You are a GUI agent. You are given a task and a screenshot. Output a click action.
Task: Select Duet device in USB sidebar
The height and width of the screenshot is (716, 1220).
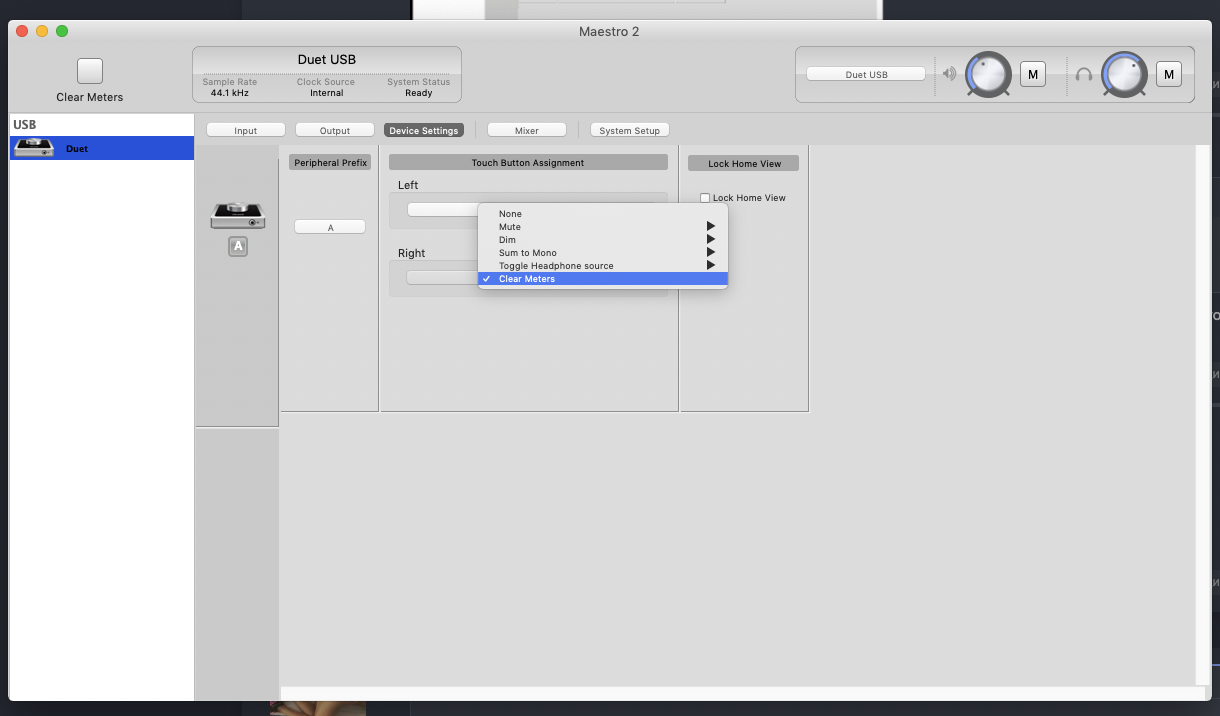pyautogui.click(x=102, y=148)
